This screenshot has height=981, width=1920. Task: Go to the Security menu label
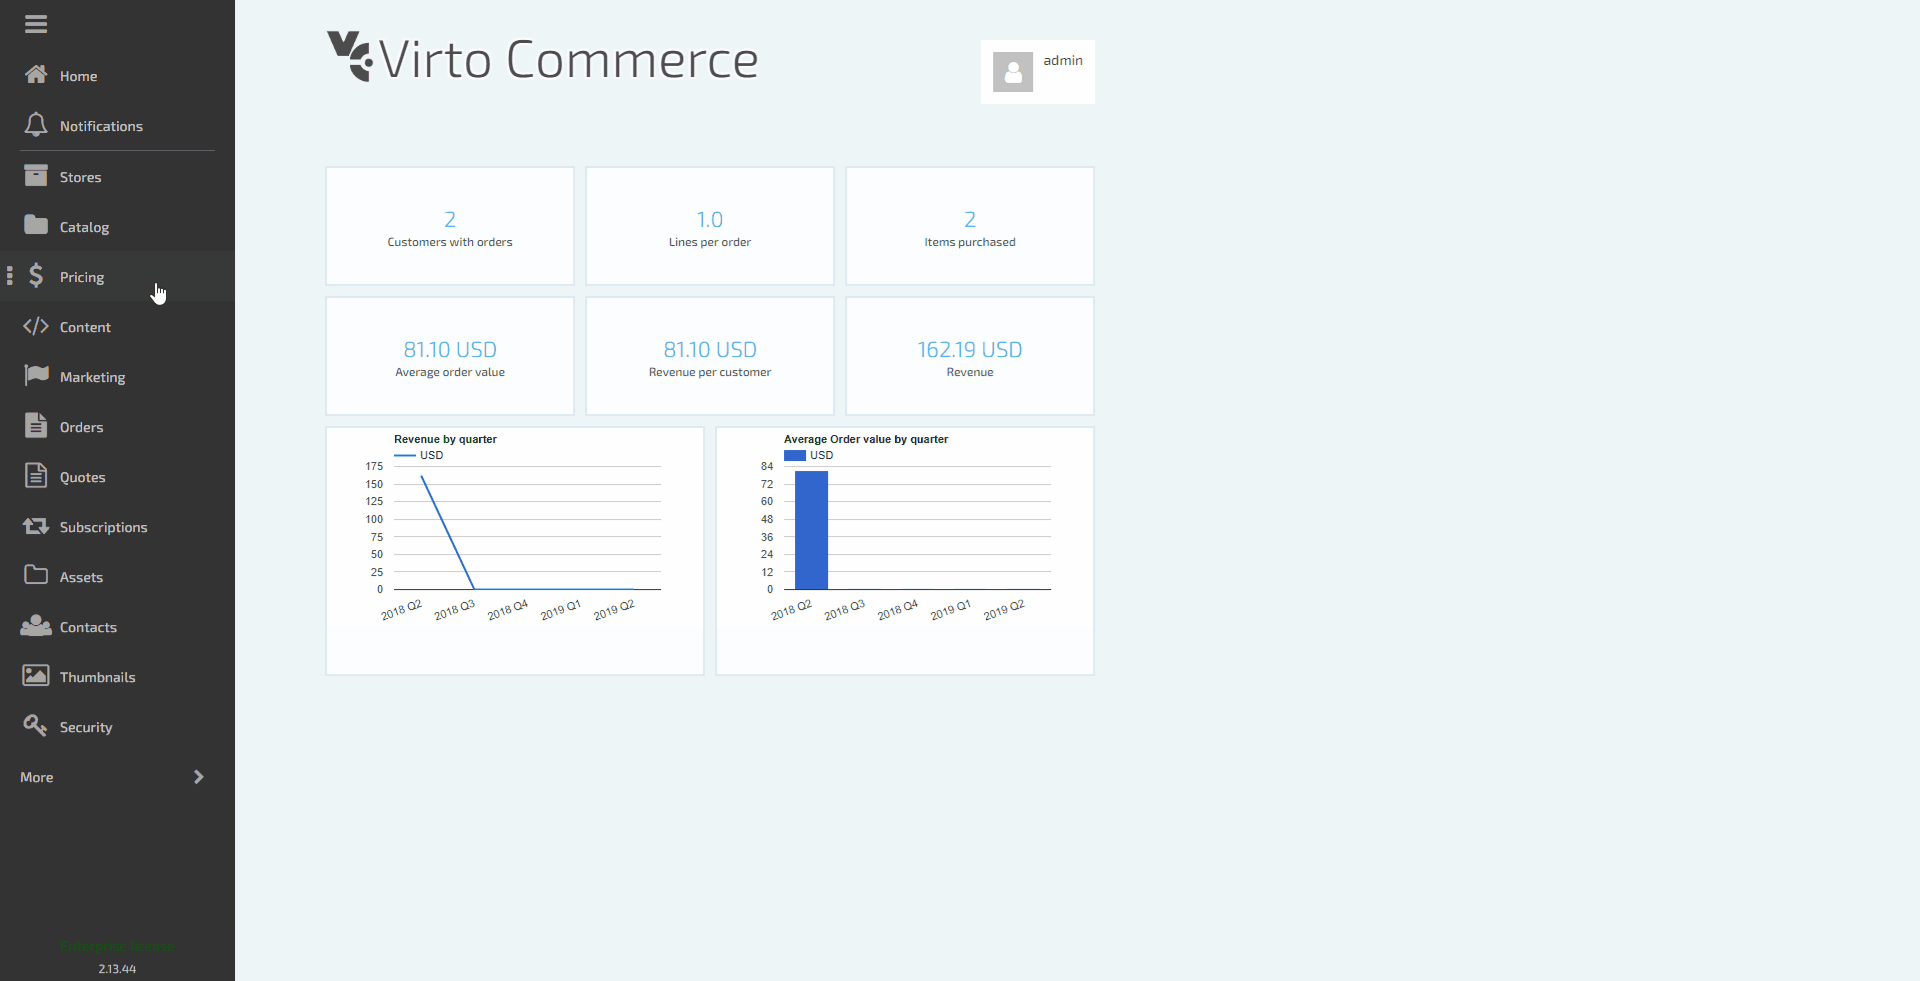(86, 727)
